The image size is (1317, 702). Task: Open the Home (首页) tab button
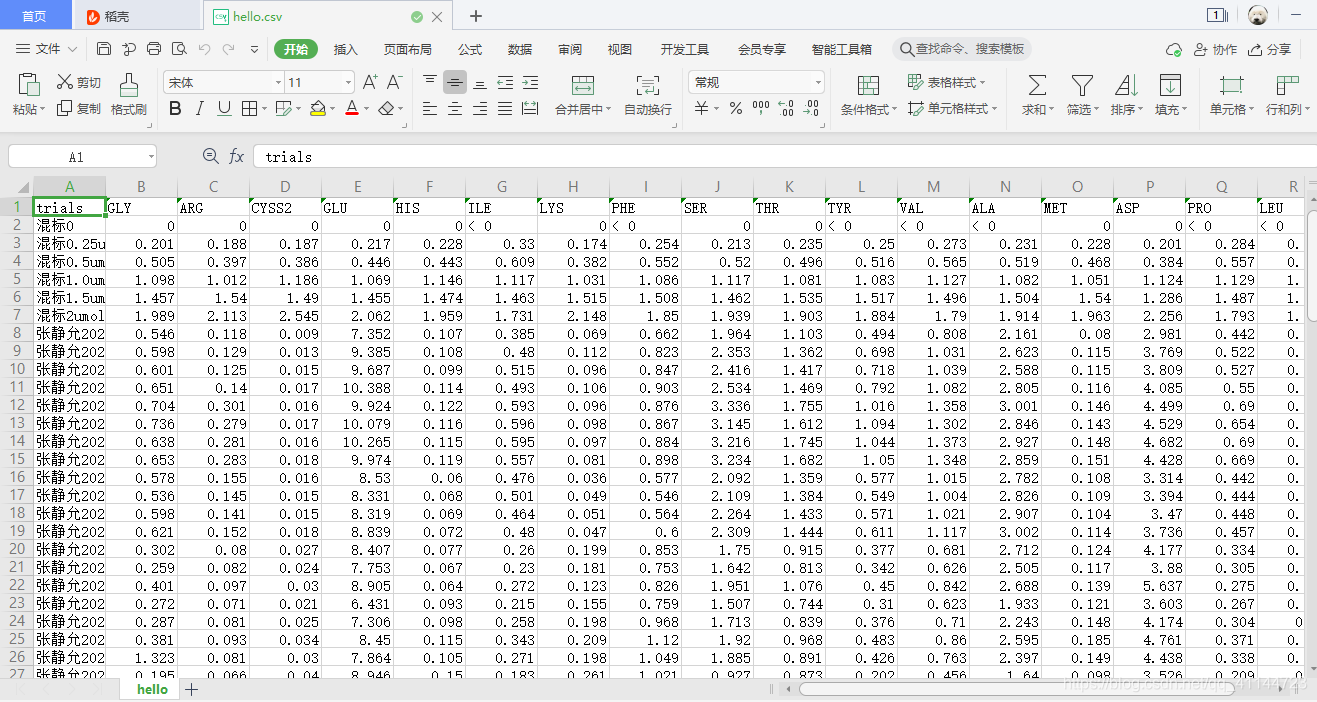[x=35, y=16]
